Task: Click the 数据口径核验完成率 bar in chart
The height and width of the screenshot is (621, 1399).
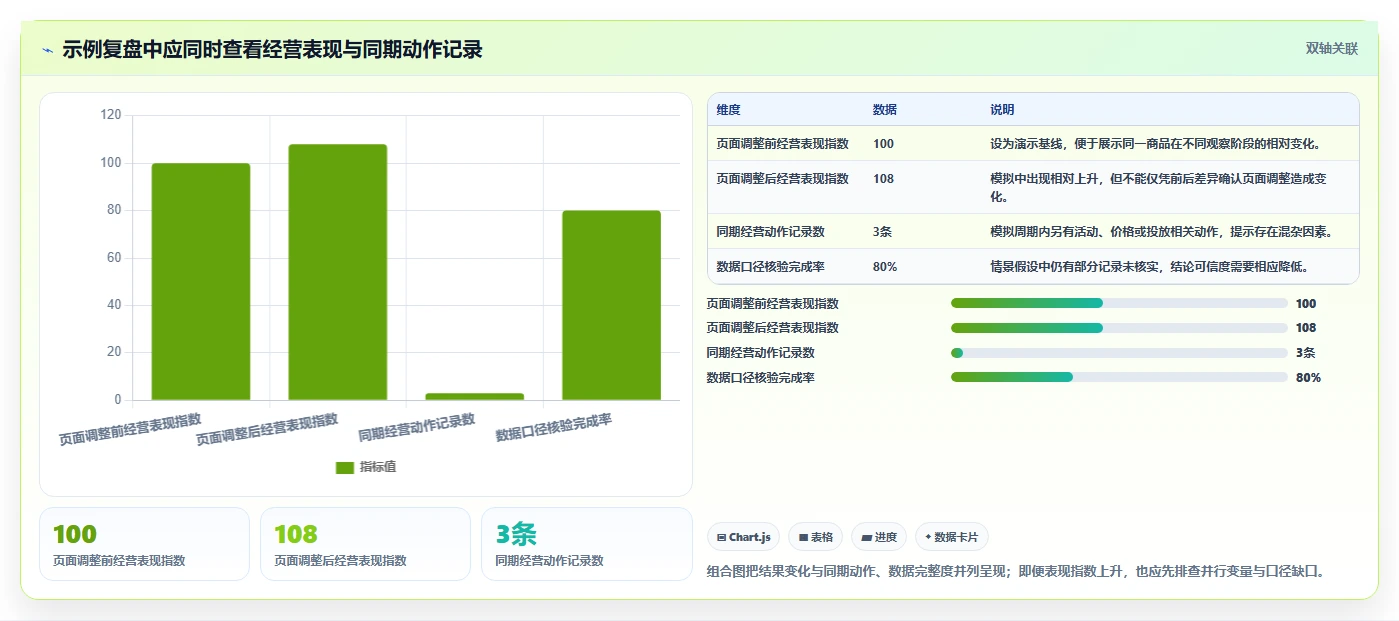Action: pos(611,305)
